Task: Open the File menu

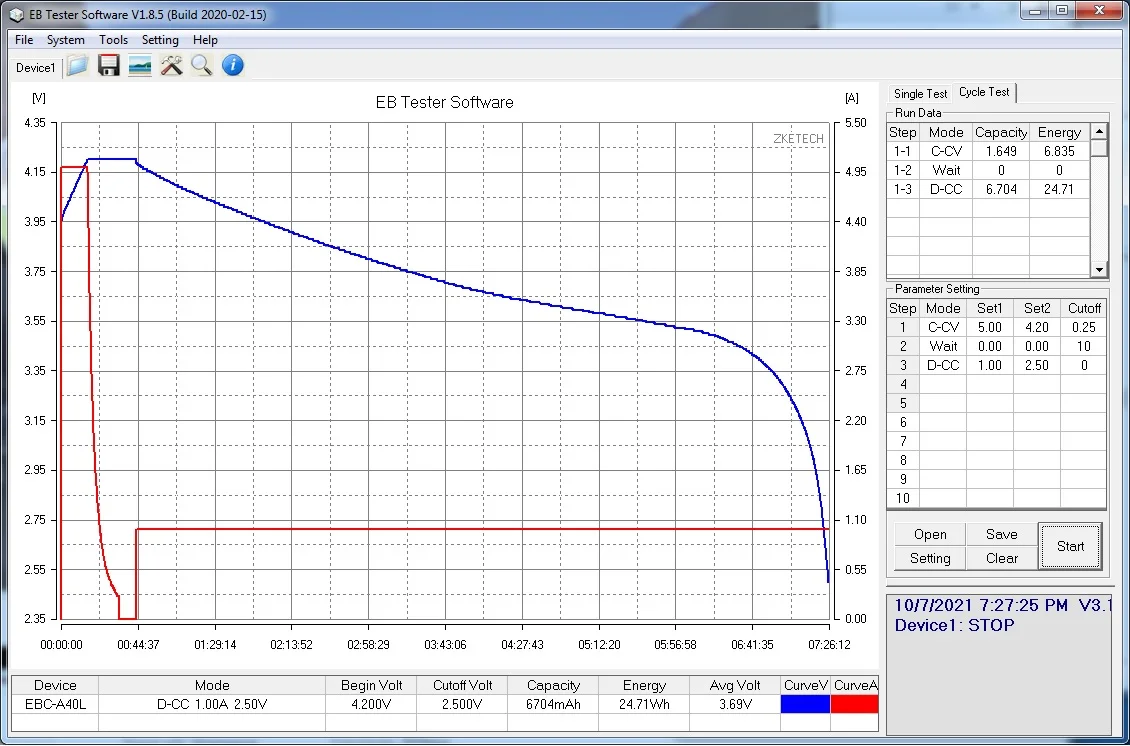Action: [x=24, y=40]
